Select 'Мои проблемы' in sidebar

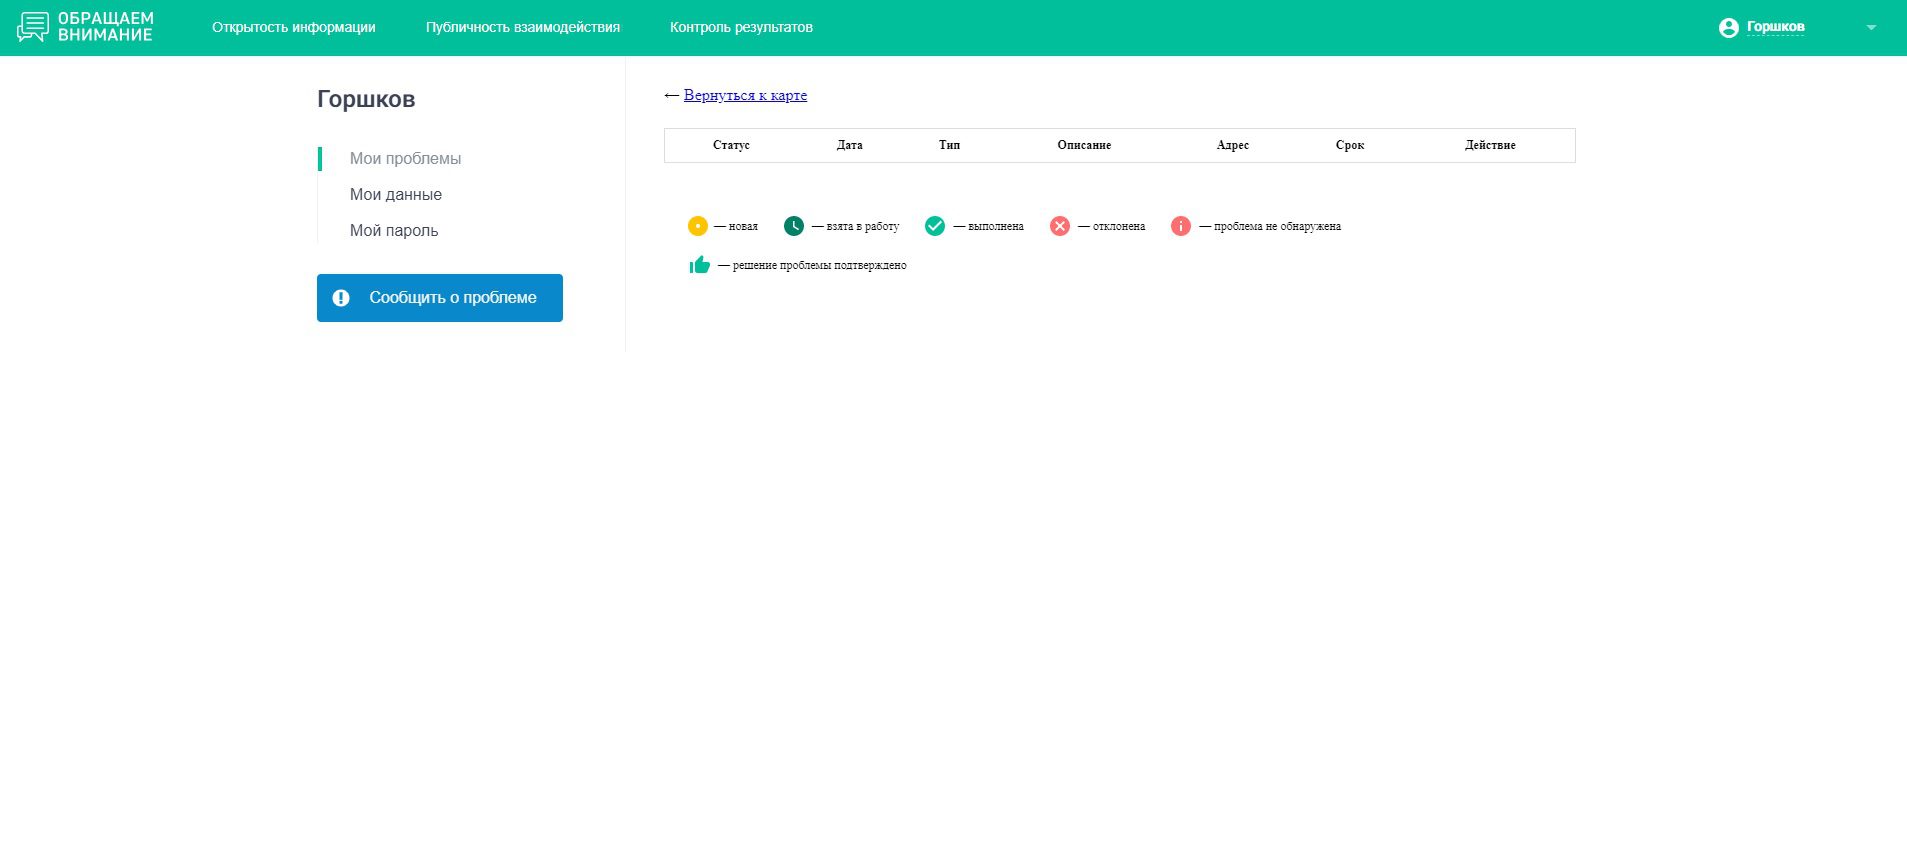click(x=405, y=158)
